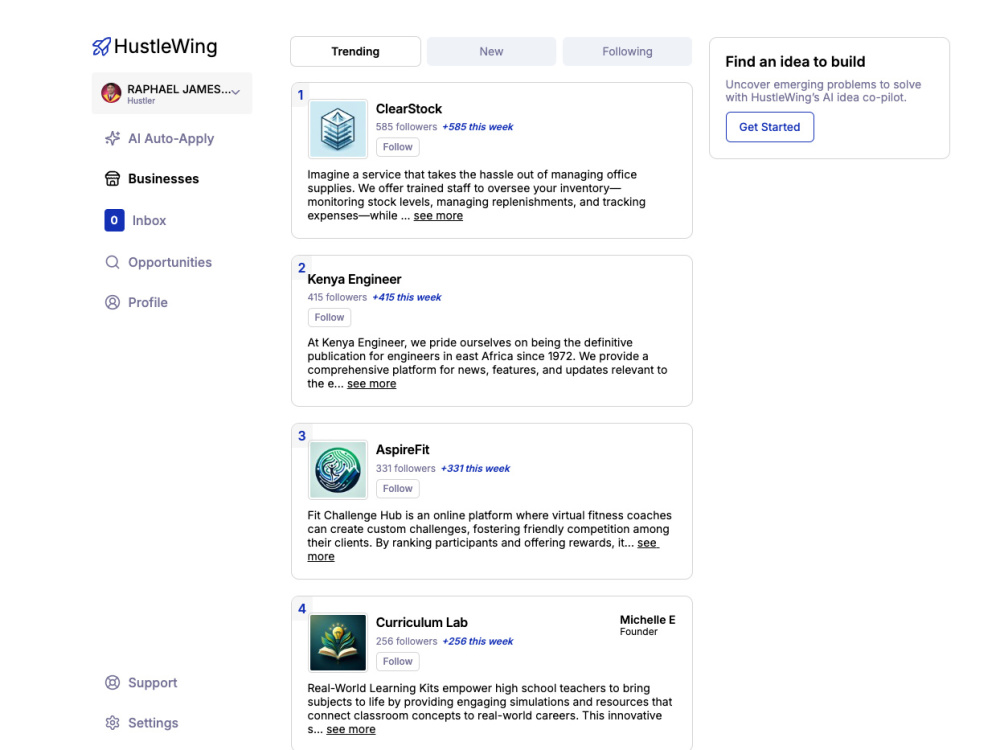Expand ClearStock description with see more

click(438, 216)
